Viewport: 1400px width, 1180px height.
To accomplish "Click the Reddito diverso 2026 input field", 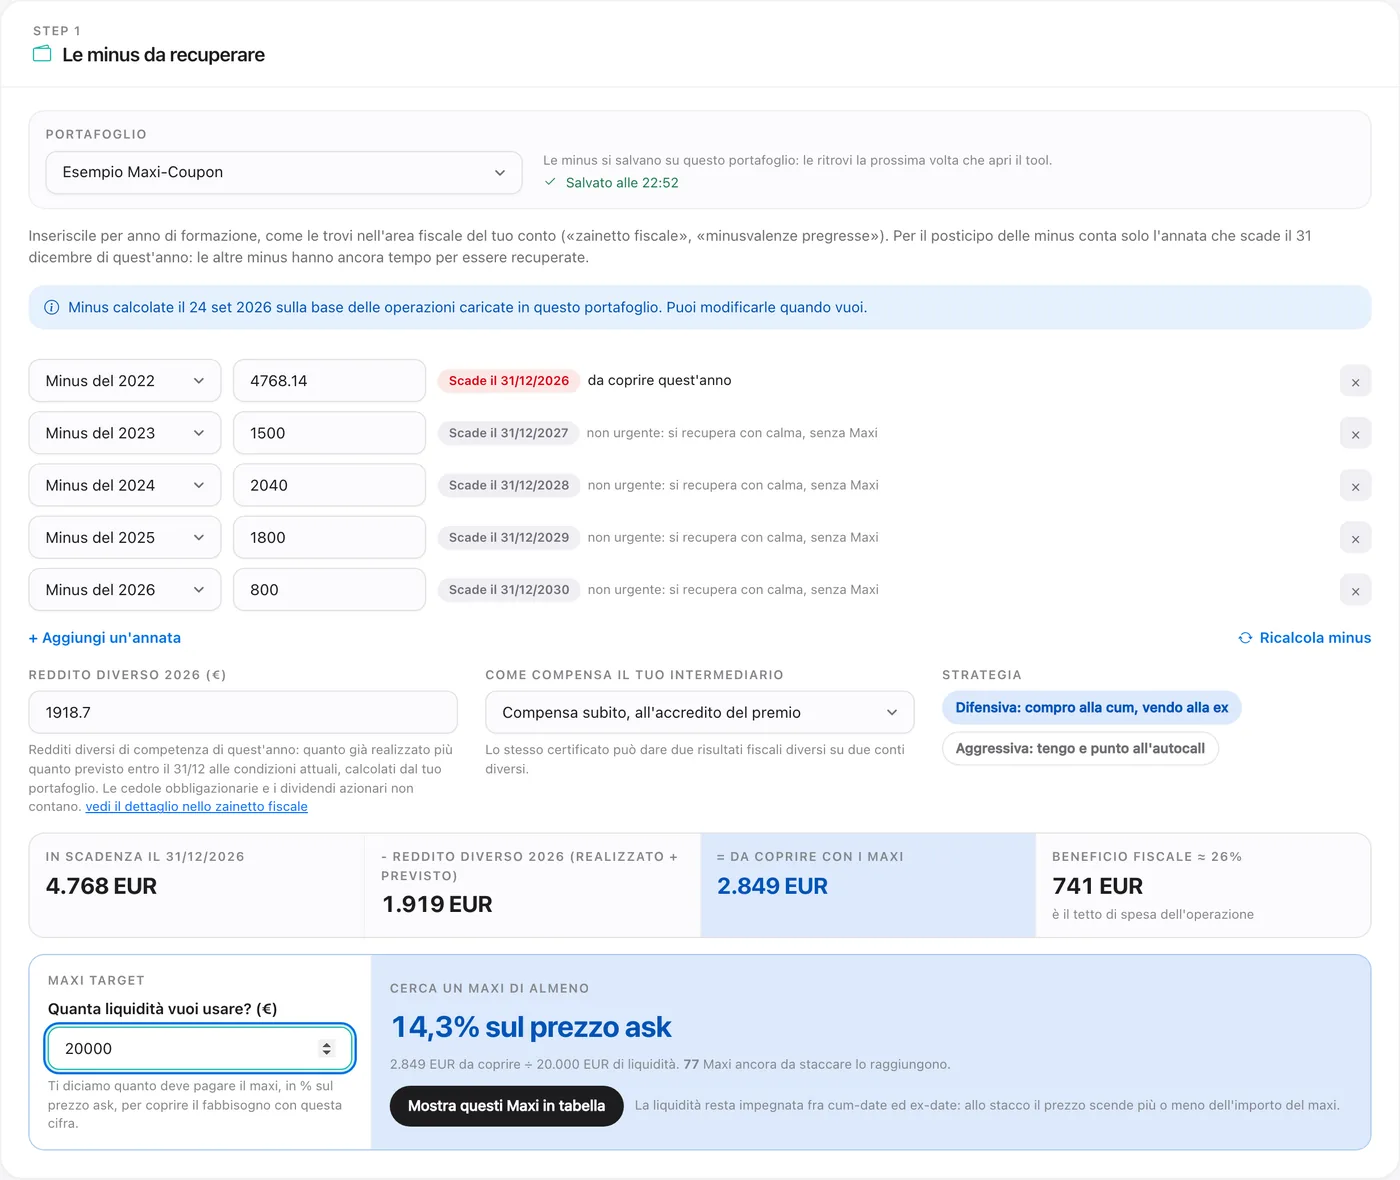I will [x=243, y=712].
